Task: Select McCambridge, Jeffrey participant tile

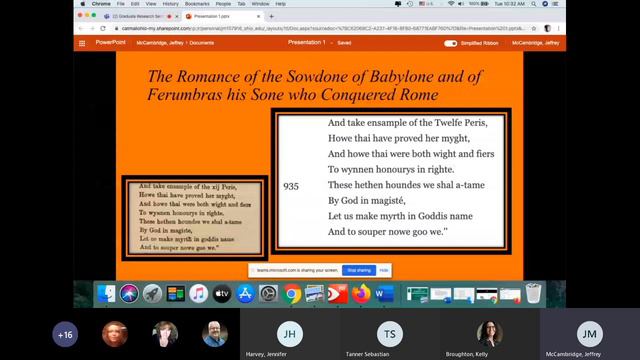Action: point(590,334)
